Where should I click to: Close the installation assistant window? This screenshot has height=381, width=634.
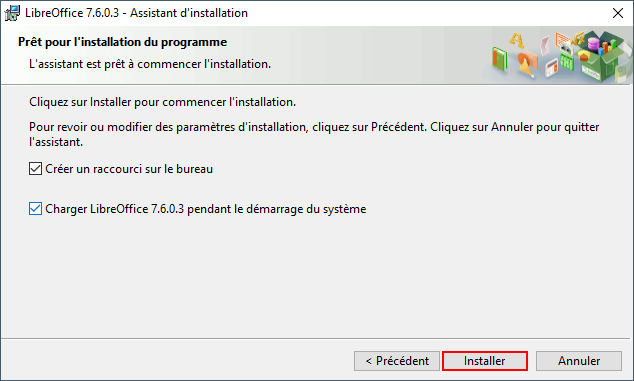(x=618, y=13)
